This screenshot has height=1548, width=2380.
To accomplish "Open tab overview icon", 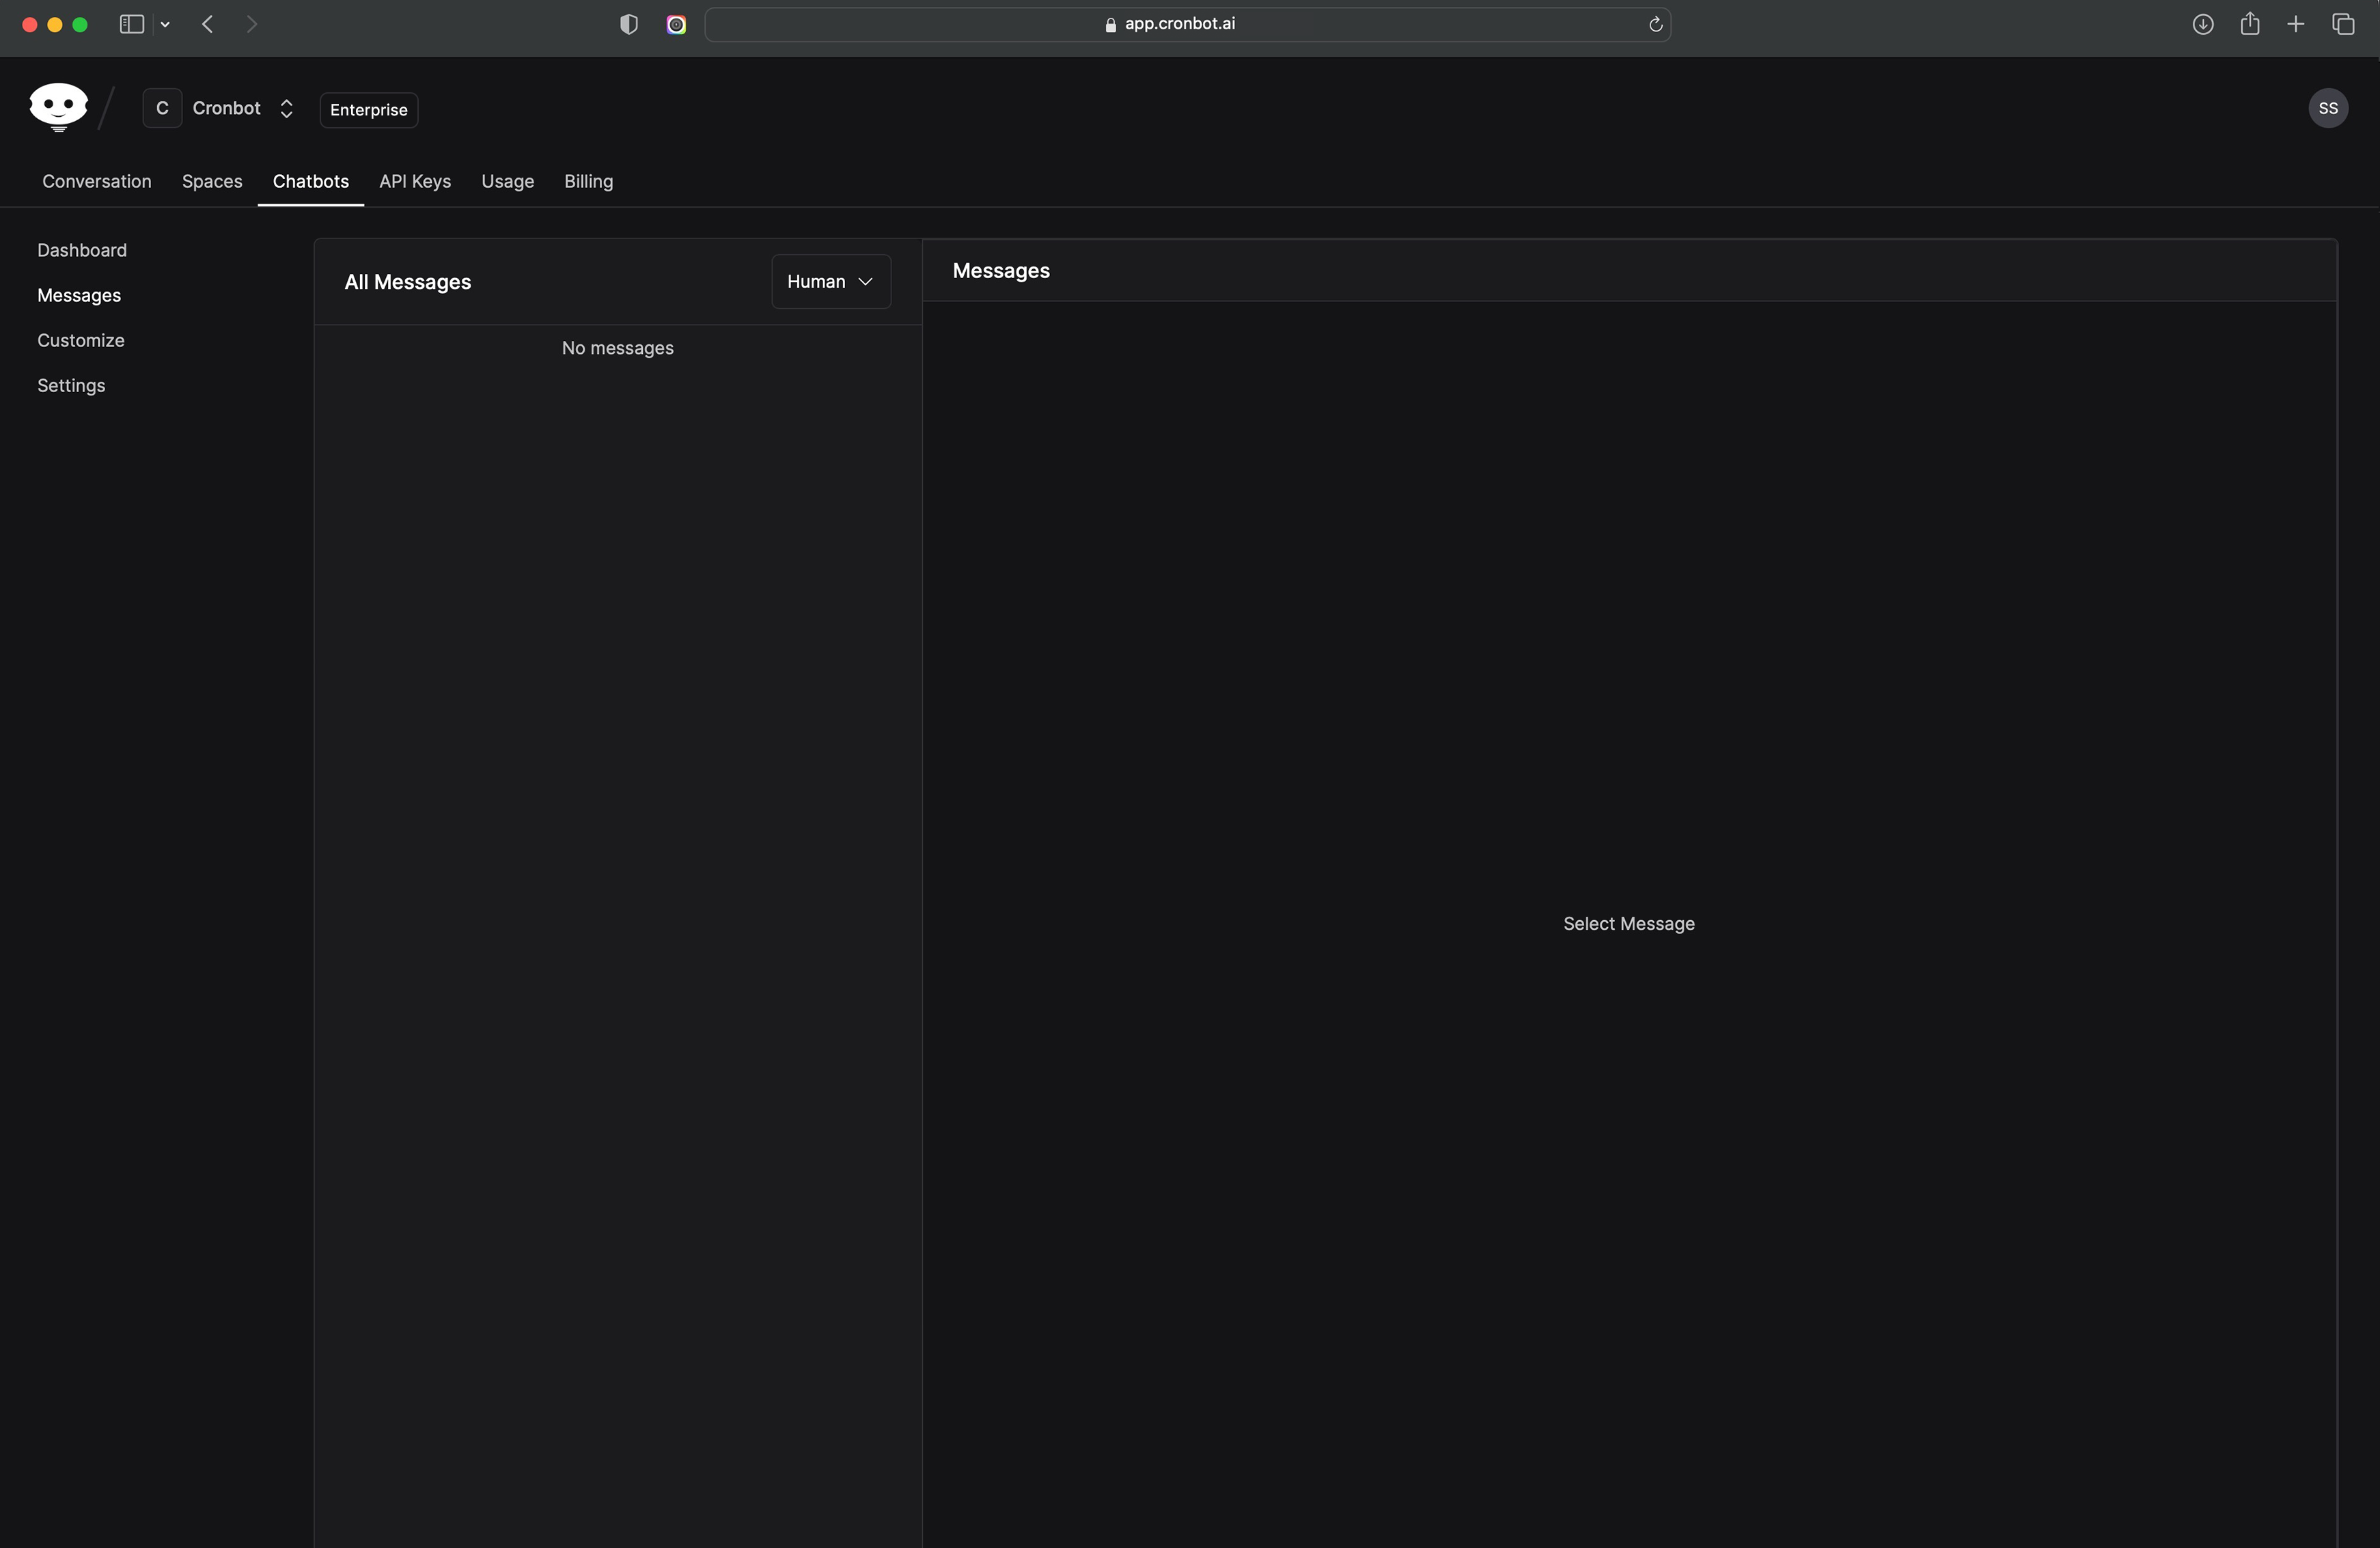I will (x=2342, y=24).
